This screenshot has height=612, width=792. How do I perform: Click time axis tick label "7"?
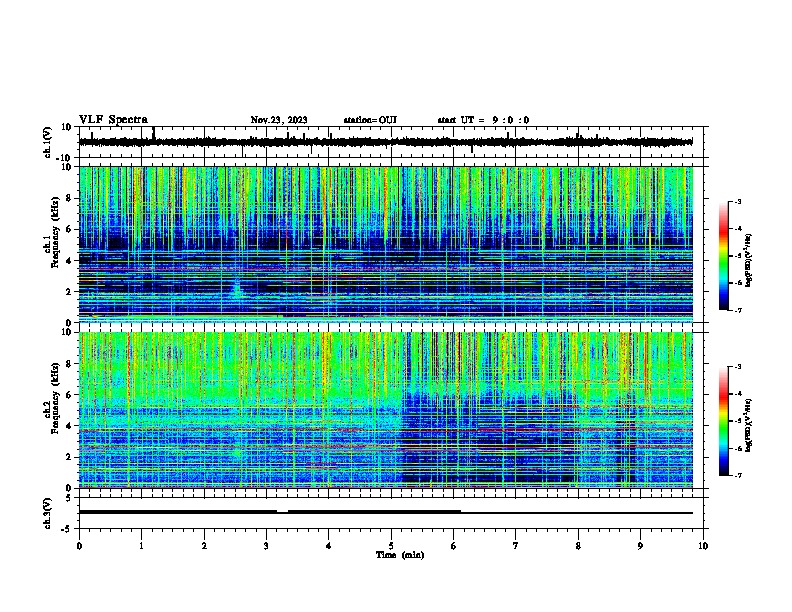tap(516, 546)
